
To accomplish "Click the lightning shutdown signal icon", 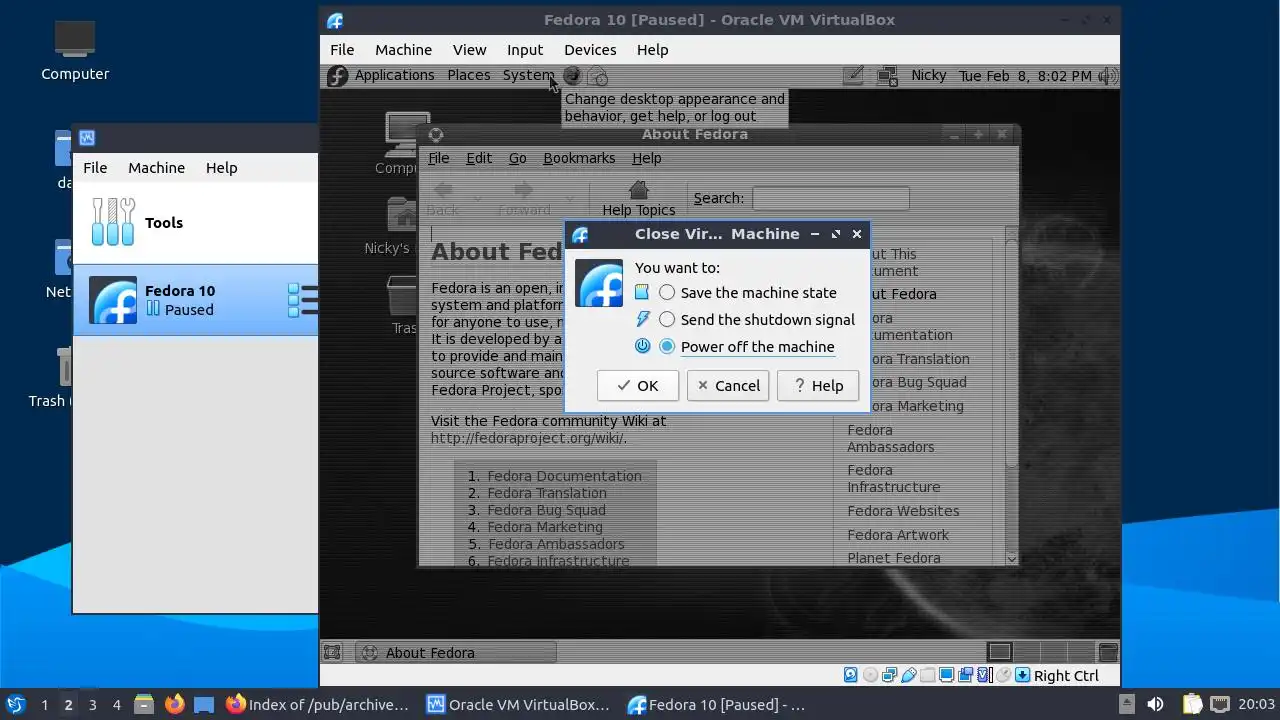I will tap(642, 320).
